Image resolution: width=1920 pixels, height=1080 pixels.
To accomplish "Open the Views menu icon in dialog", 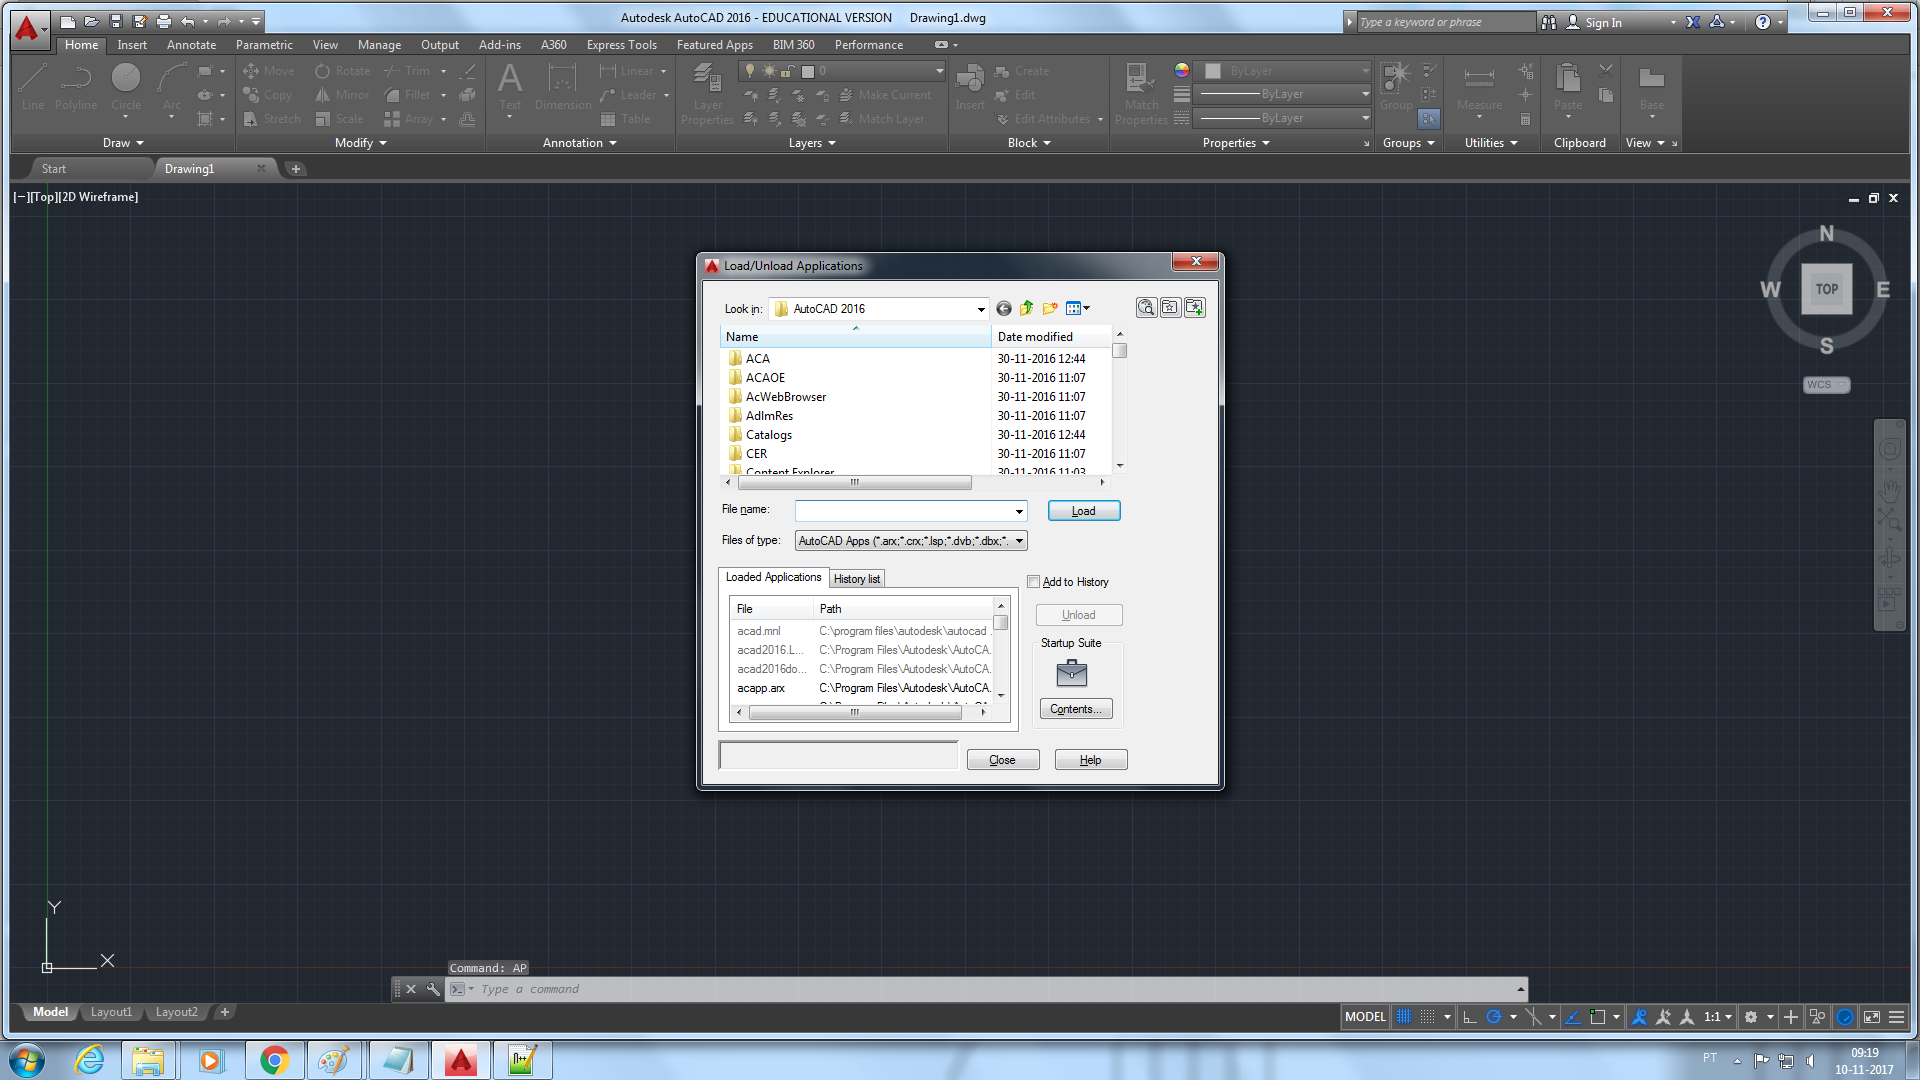I will point(1078,309).
